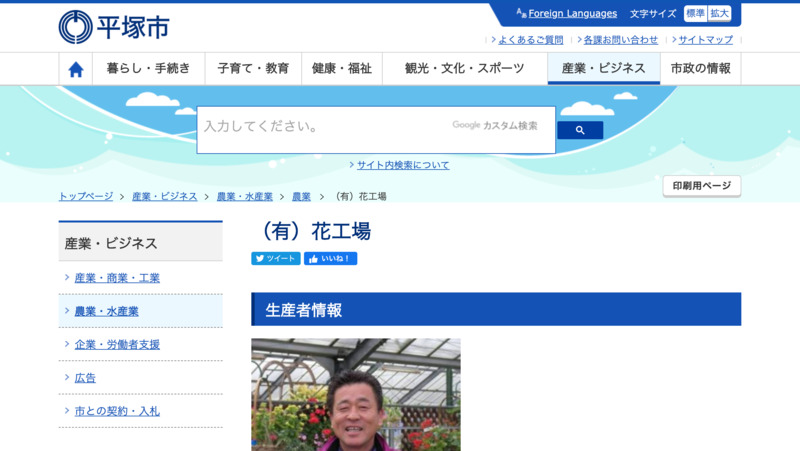This screenshot has height=451, width=800.
Task: Click 印刷用ページ button
Action: click(702, 186)
